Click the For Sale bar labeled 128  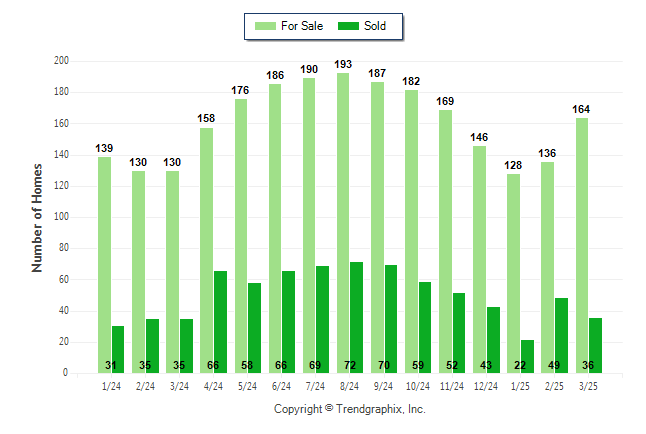point(513,274)
